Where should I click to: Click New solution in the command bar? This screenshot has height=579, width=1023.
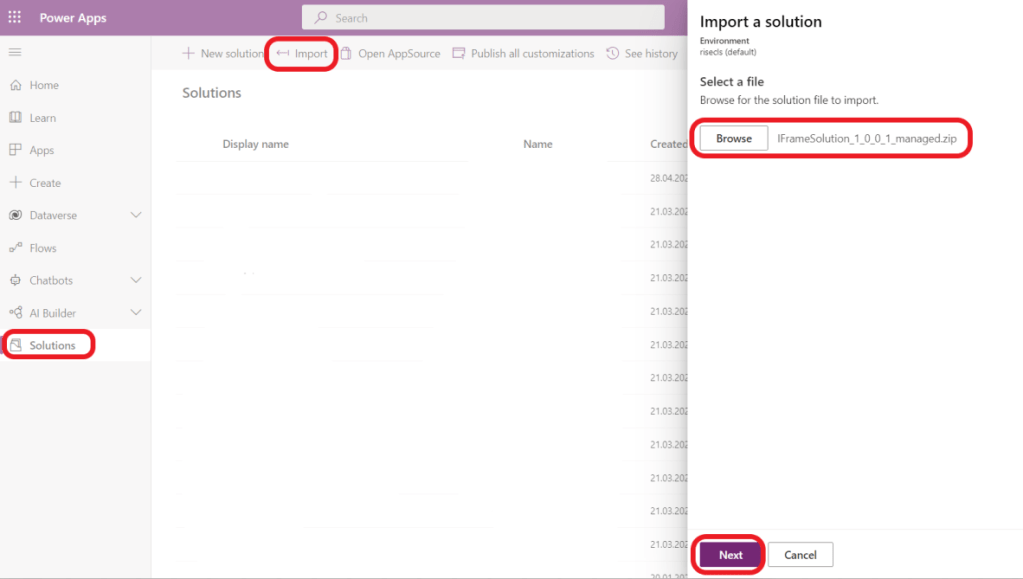pos(222,54)
